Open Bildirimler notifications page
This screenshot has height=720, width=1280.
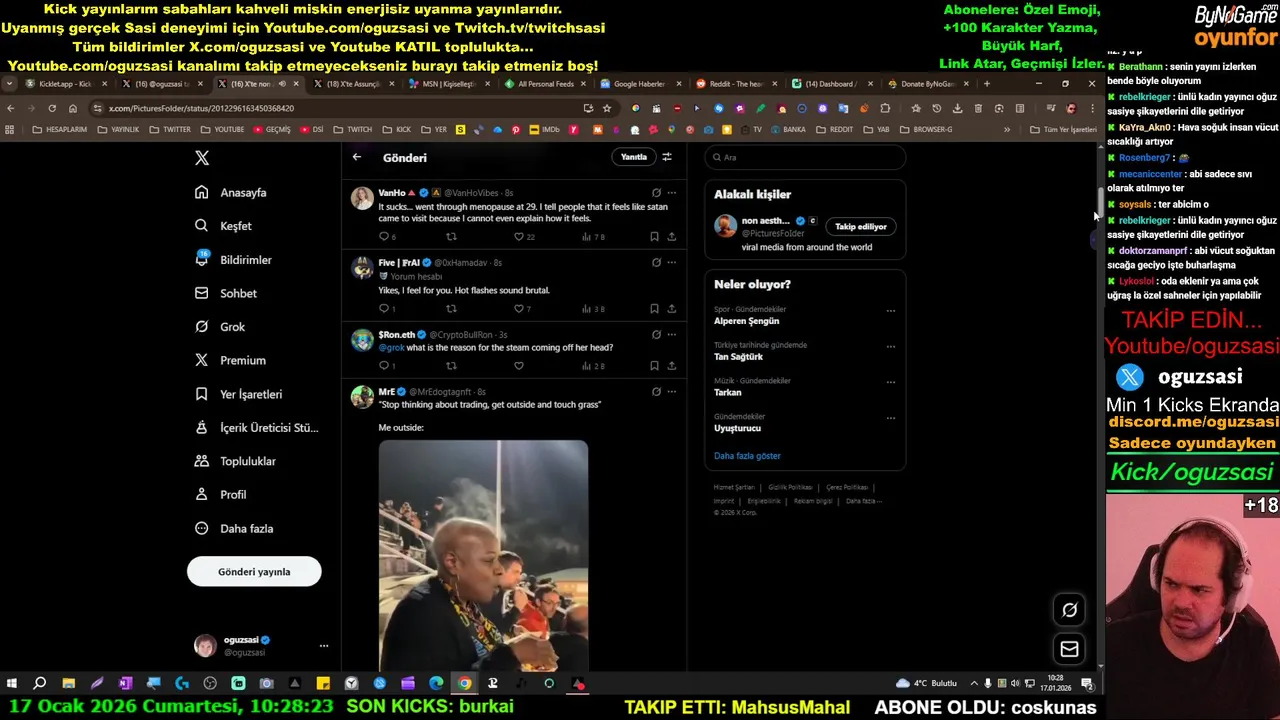233,260
